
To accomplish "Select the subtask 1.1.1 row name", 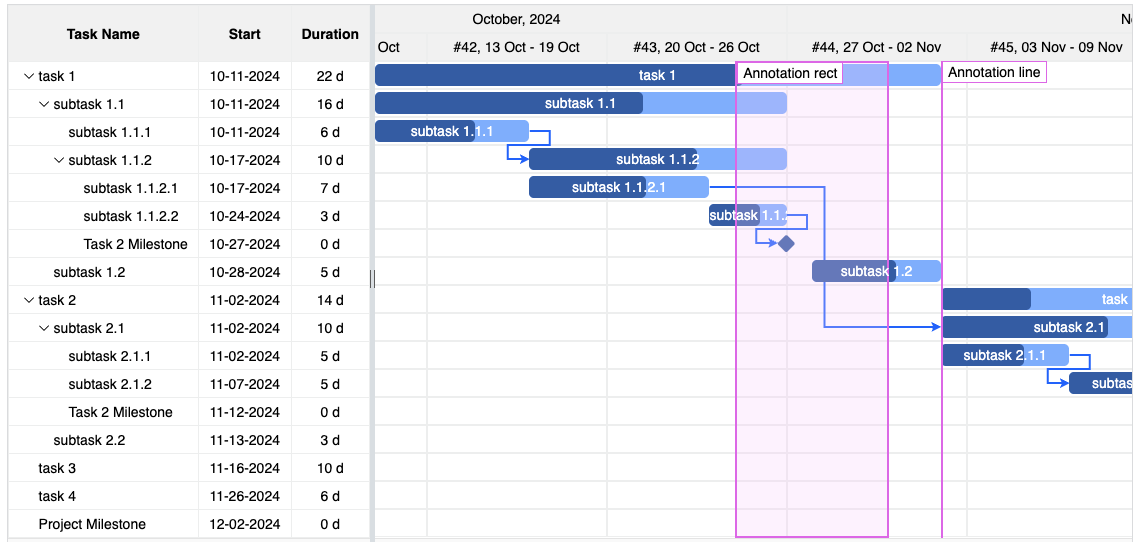I will pyautogui.click(x=110, y=132).
